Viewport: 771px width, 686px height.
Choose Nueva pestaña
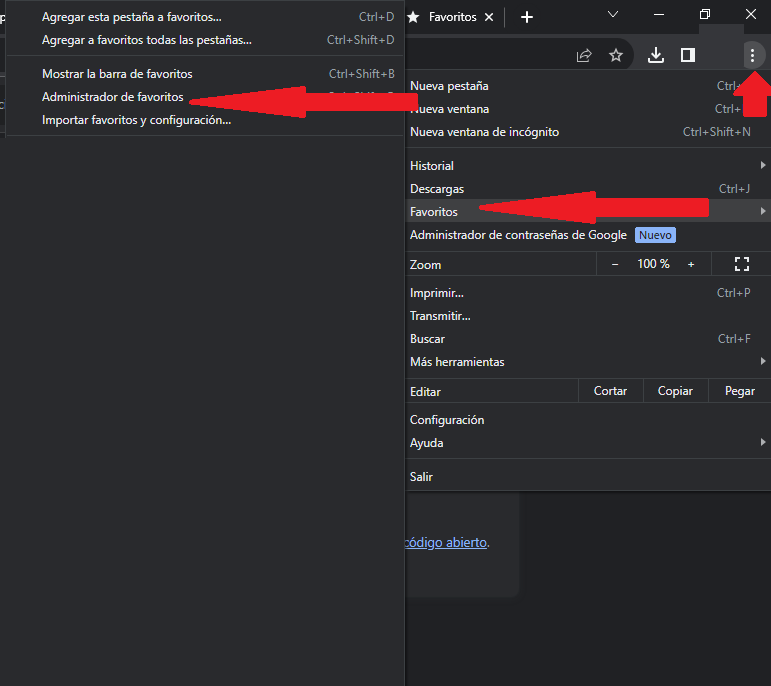click(x=588, y=86)
